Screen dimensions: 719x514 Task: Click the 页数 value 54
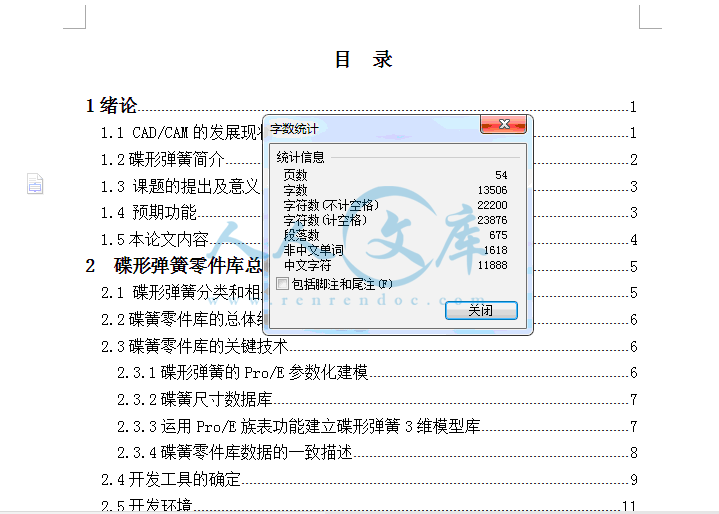(x=501, y=175)
